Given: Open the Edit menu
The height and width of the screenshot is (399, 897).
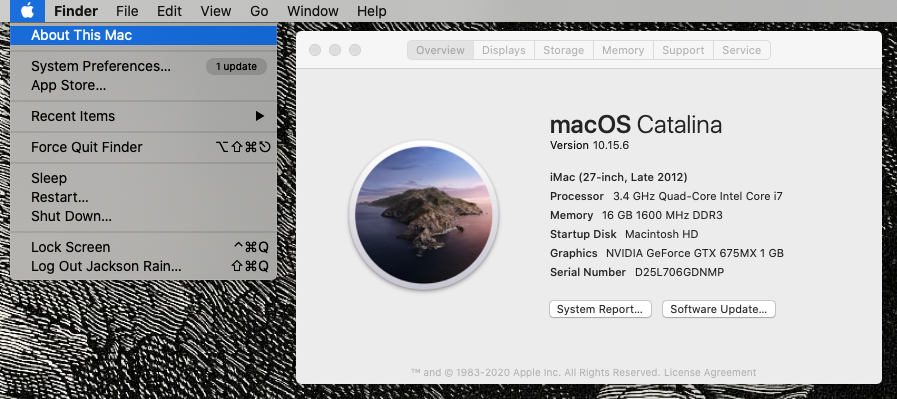Looking at the screenshot, I should pyautogui.click(x=169, y=11).
